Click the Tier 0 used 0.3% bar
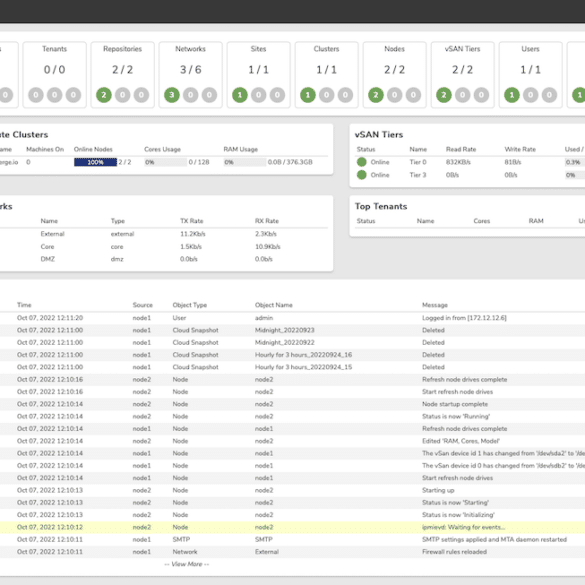The height and width of the screenshot is (585, 585). (575, 162)
